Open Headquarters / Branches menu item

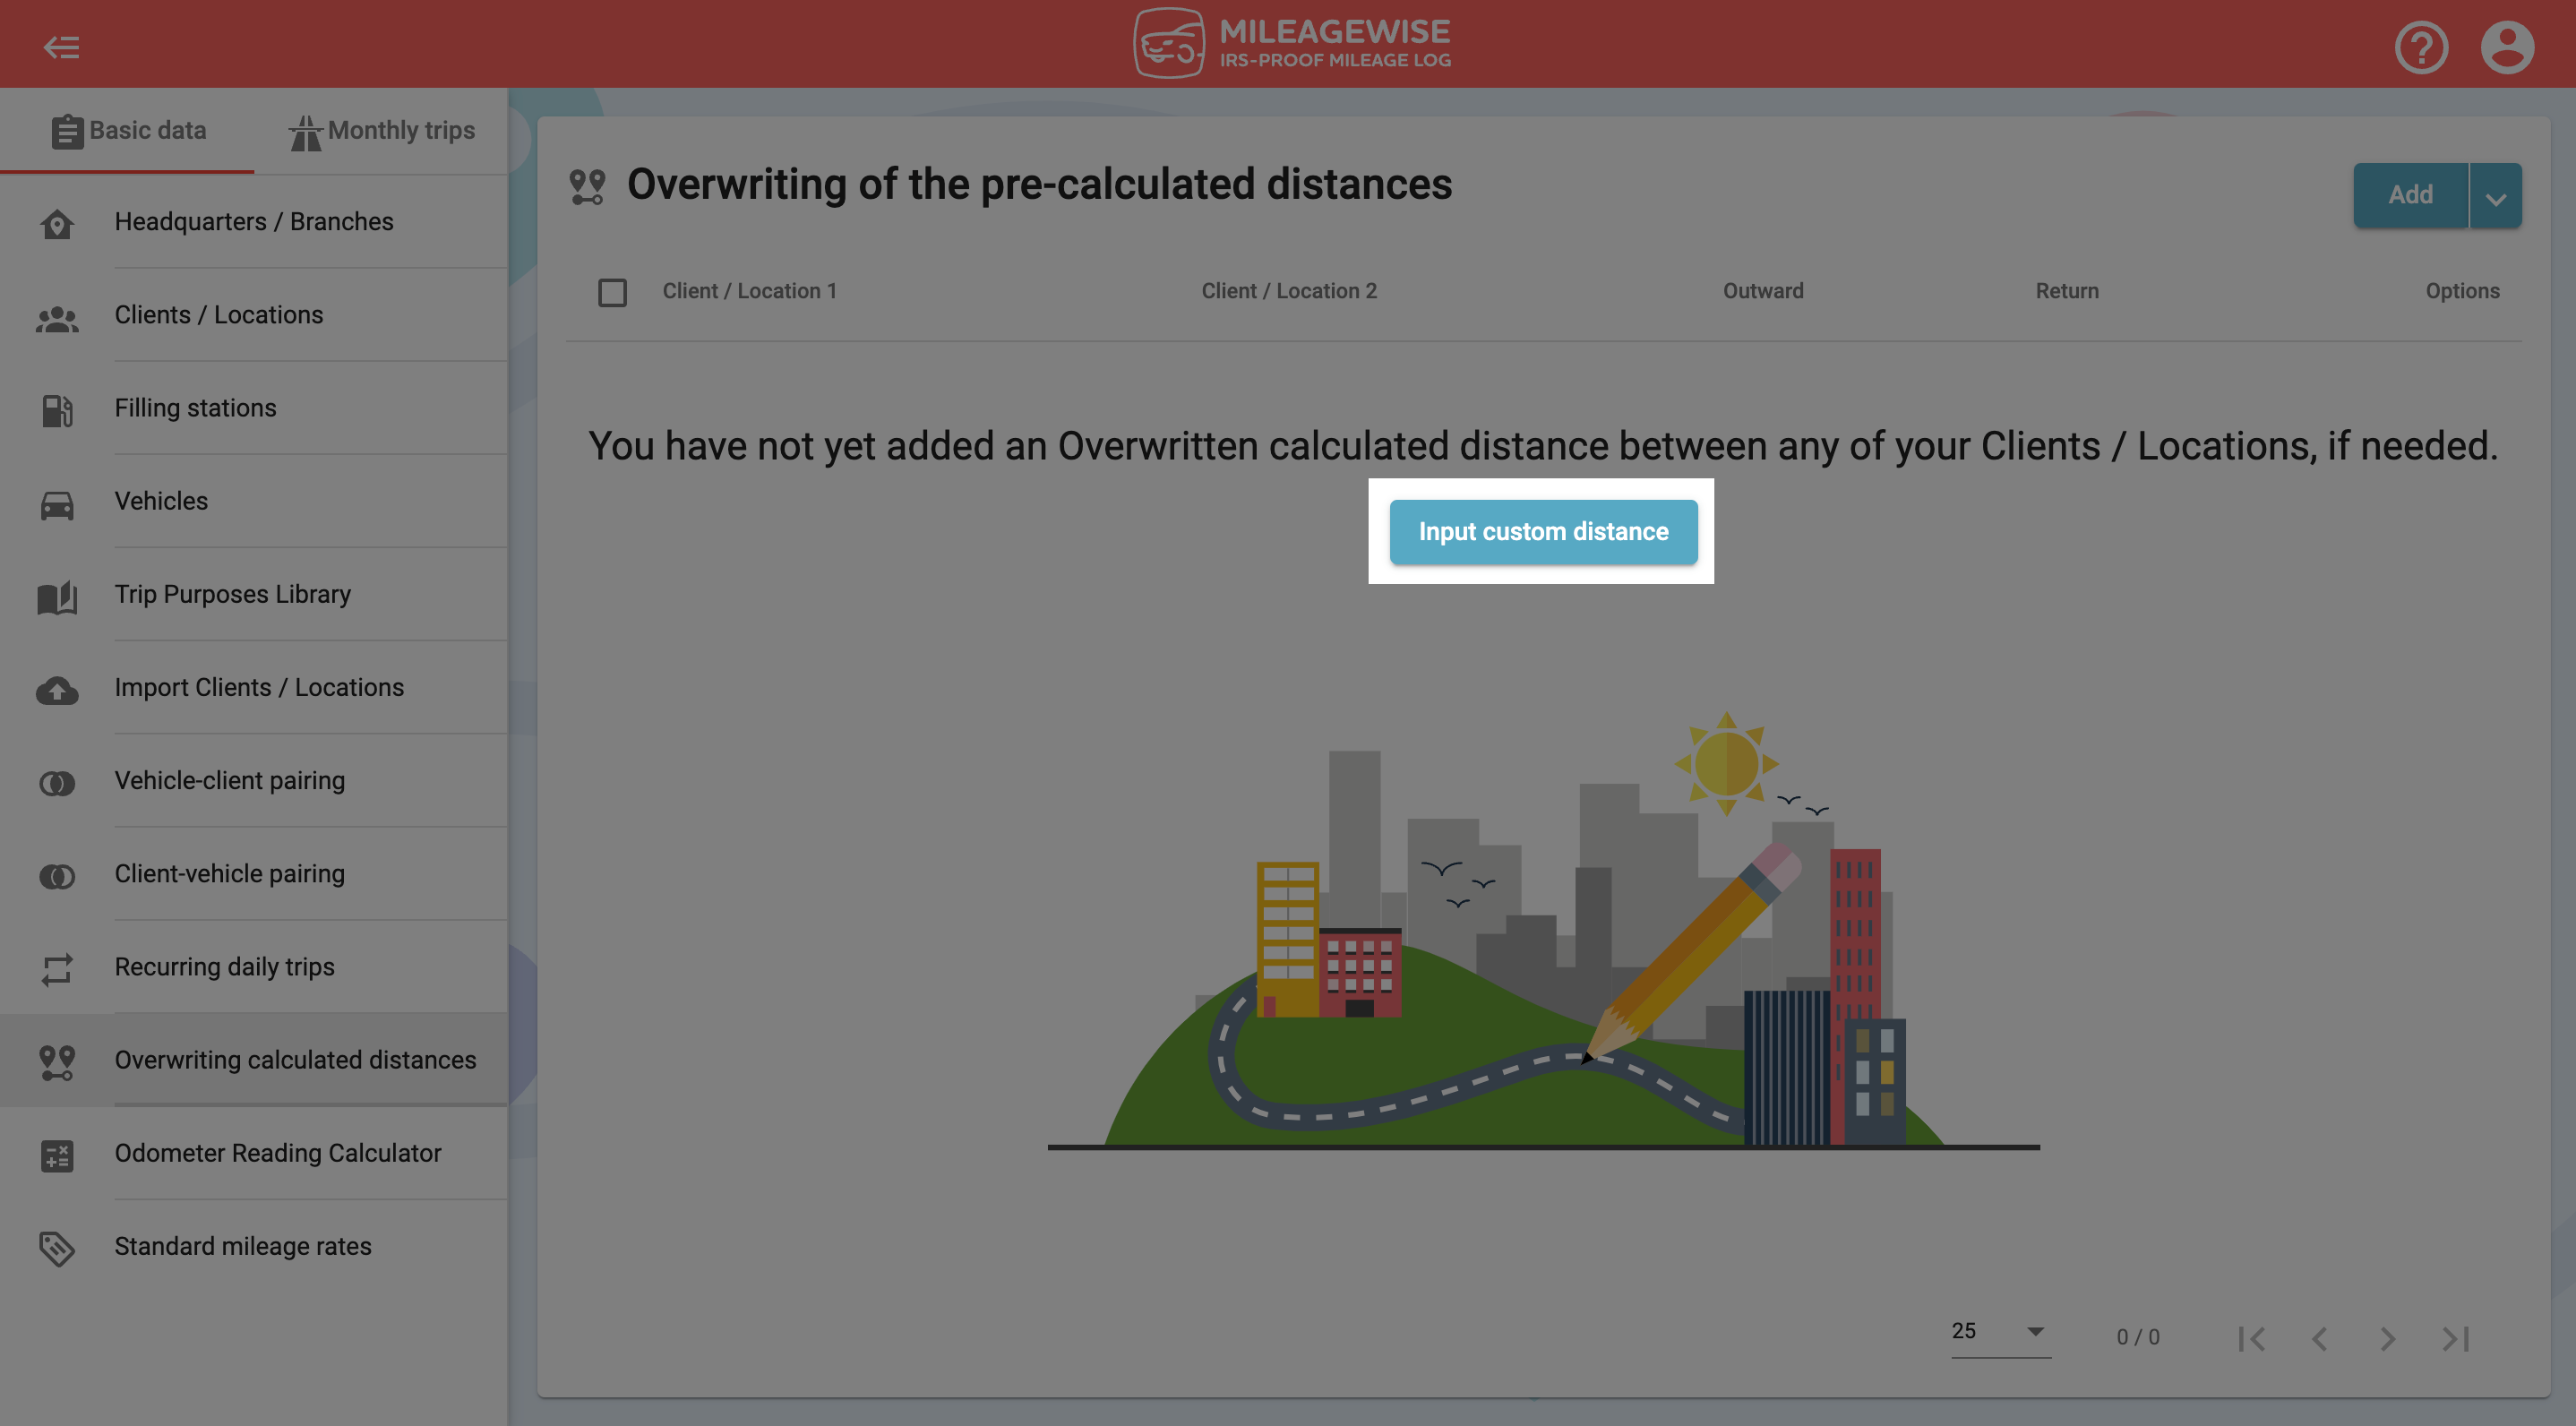pos(254,222)
